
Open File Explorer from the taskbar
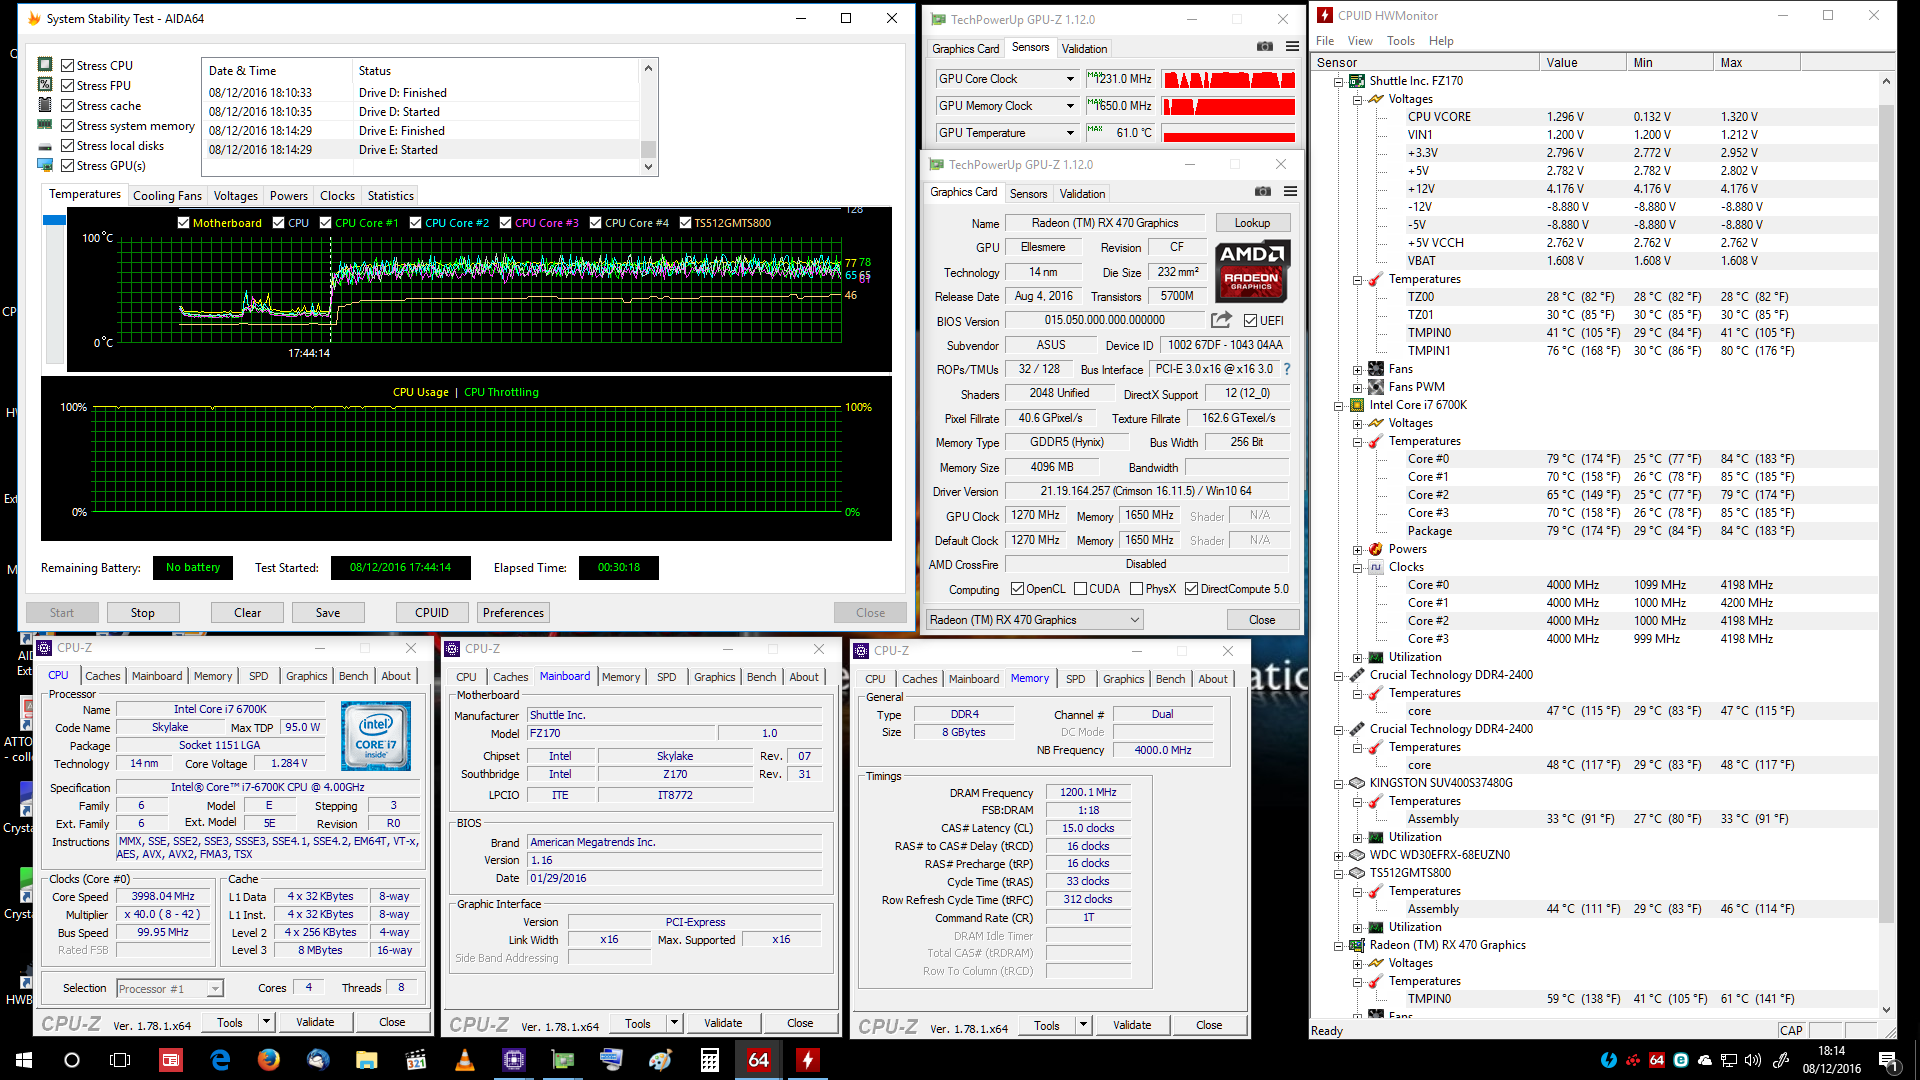[x=366, y=1060]
